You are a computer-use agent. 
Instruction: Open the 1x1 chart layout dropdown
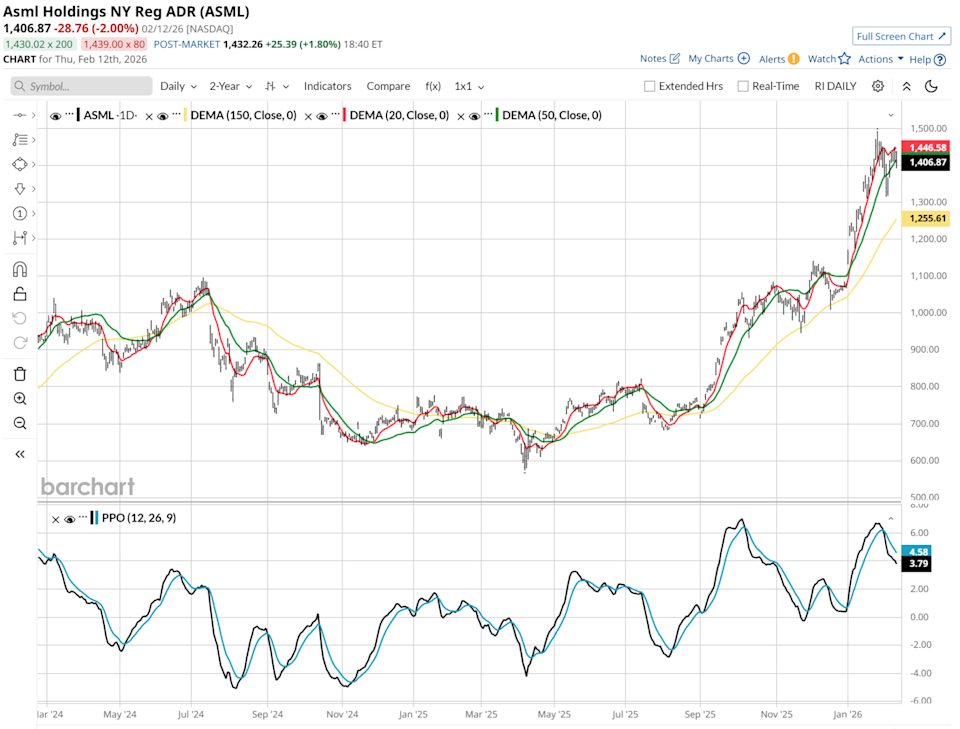(x=466, y=86)
